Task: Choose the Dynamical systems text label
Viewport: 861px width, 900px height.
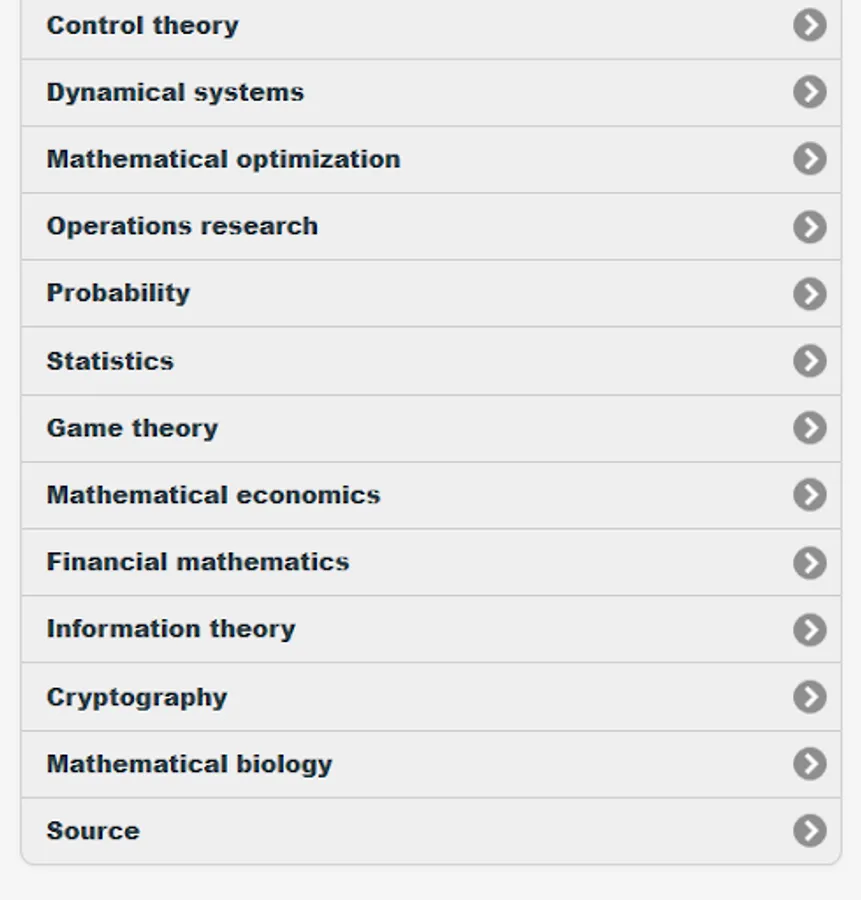Action: click(x=175, y=92)
